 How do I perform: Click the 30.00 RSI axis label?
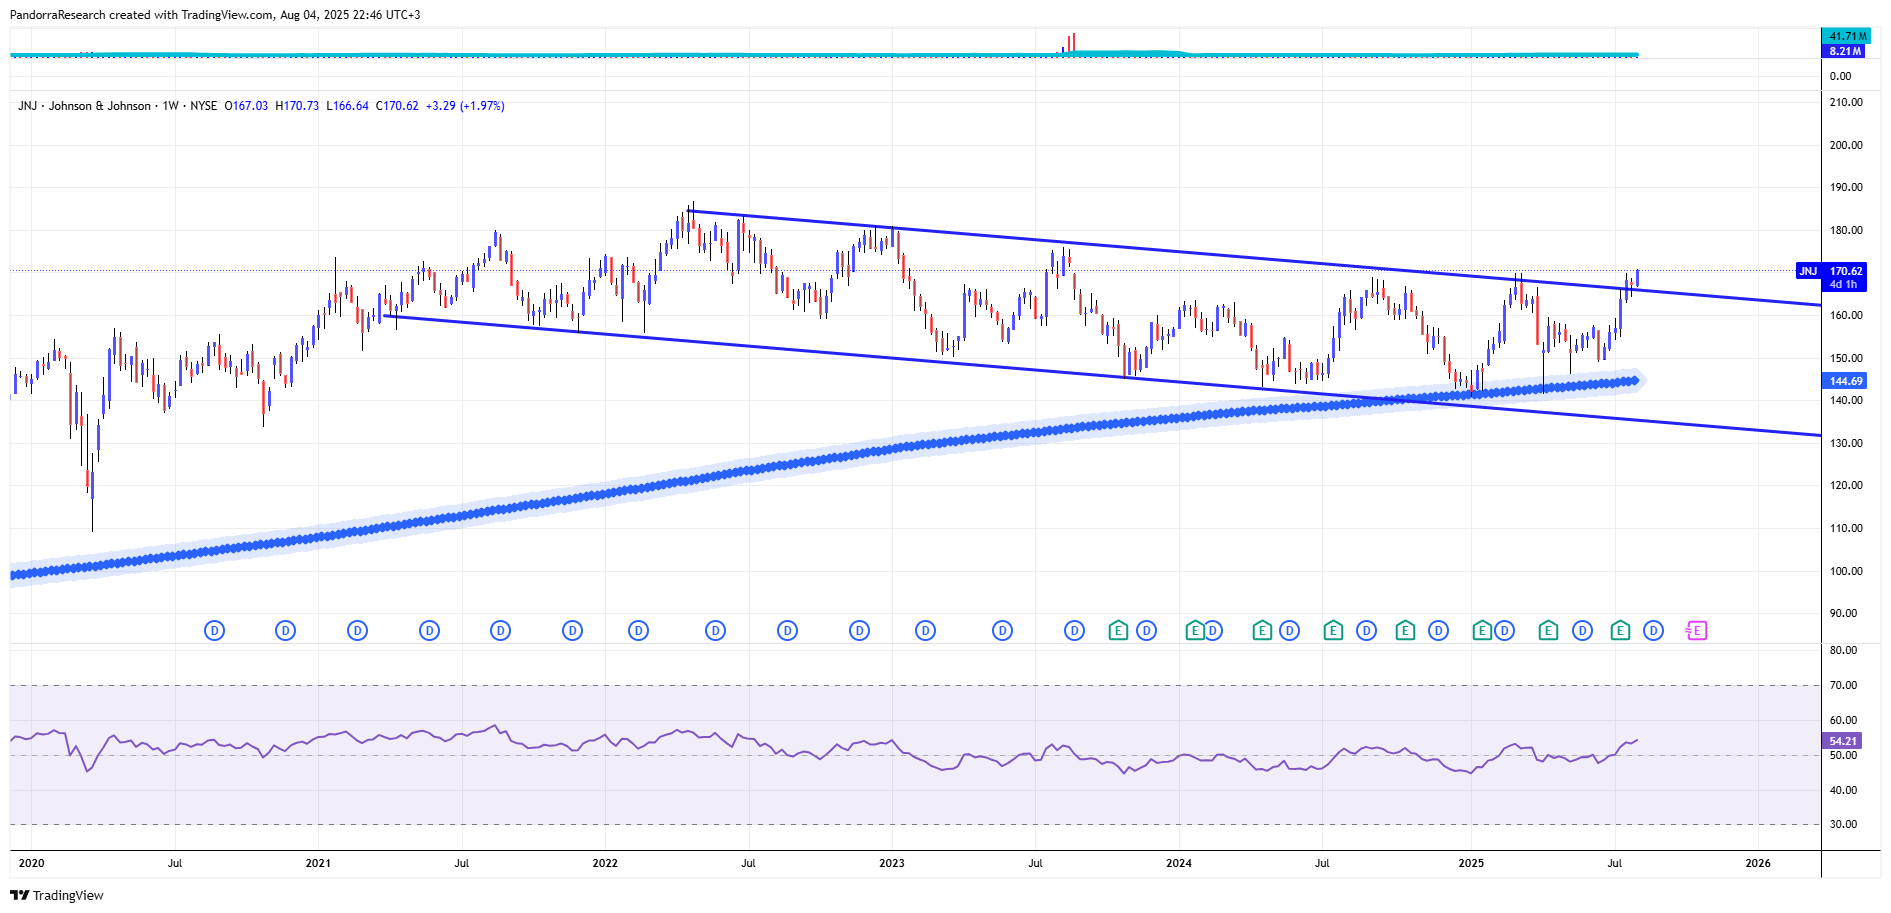click(1843, 825)
